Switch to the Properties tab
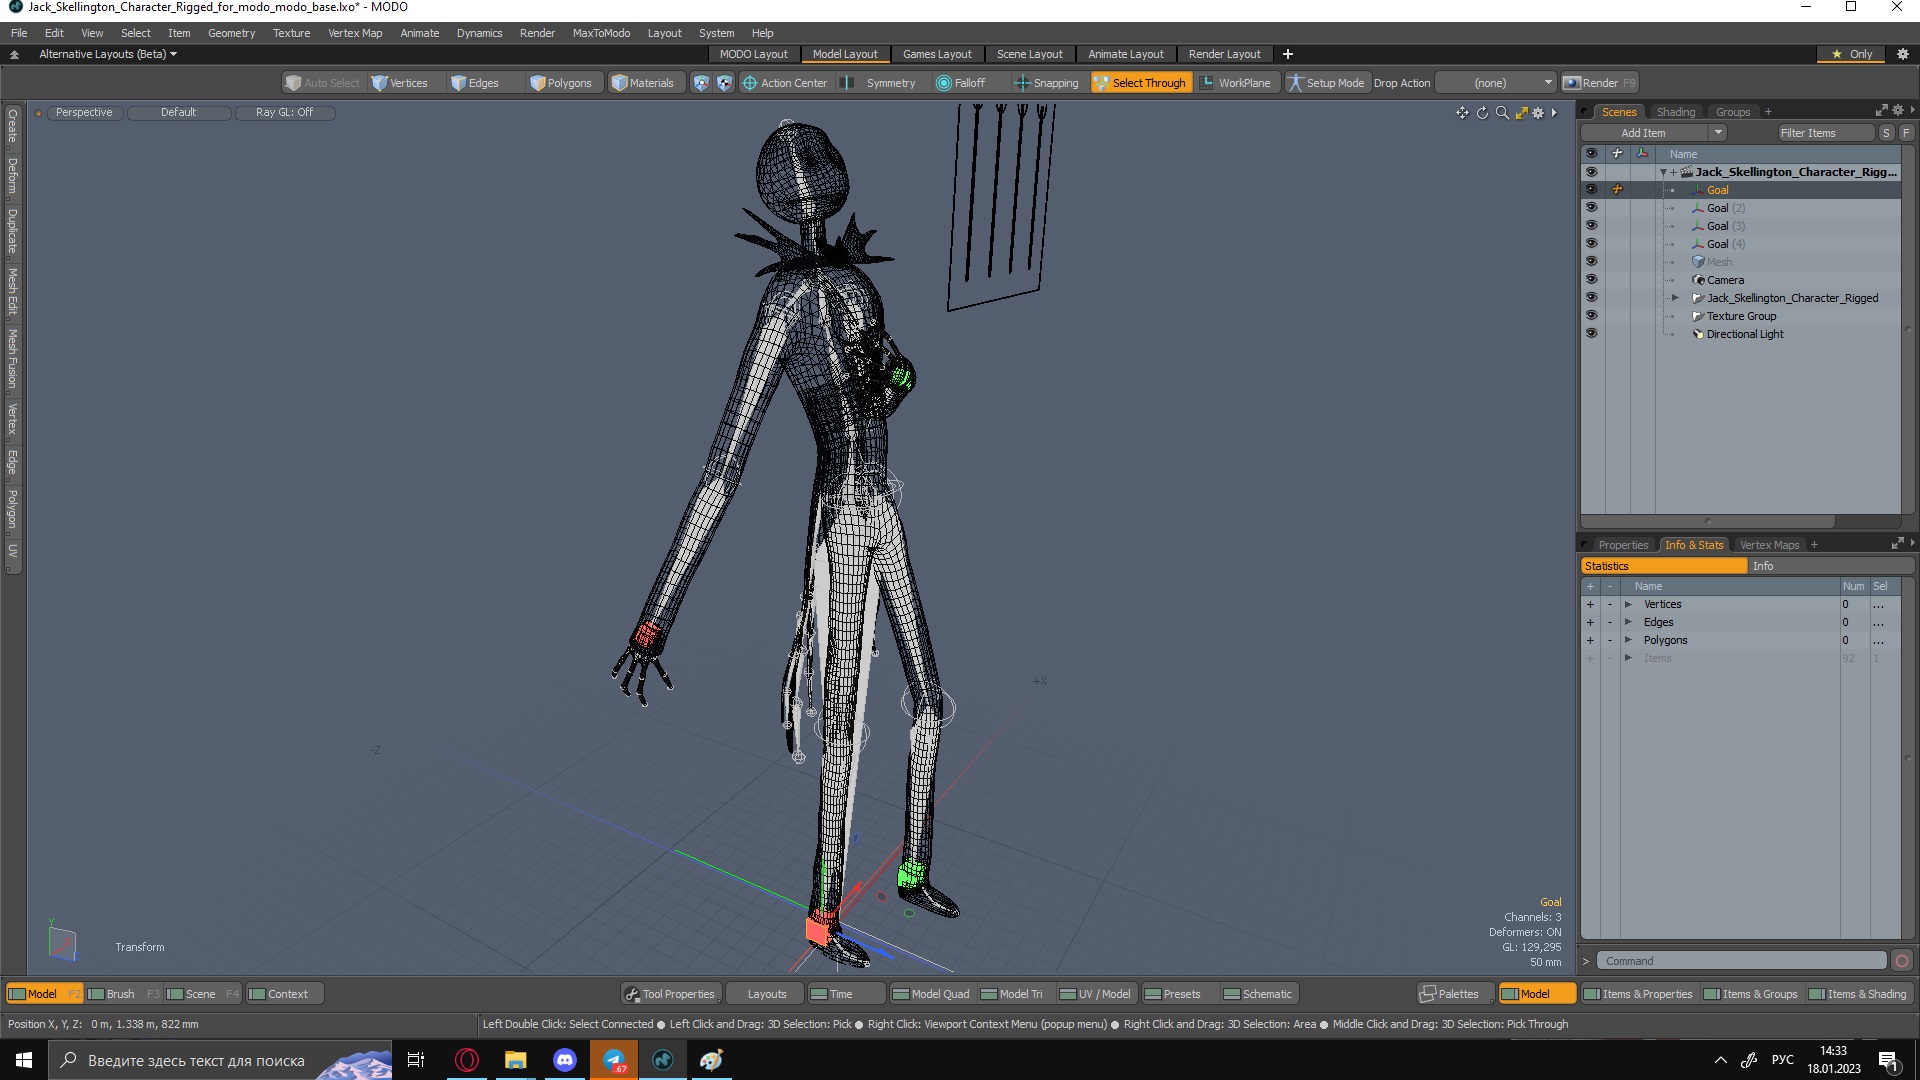1920x1080 pixels. click(x=1622, y=545)
